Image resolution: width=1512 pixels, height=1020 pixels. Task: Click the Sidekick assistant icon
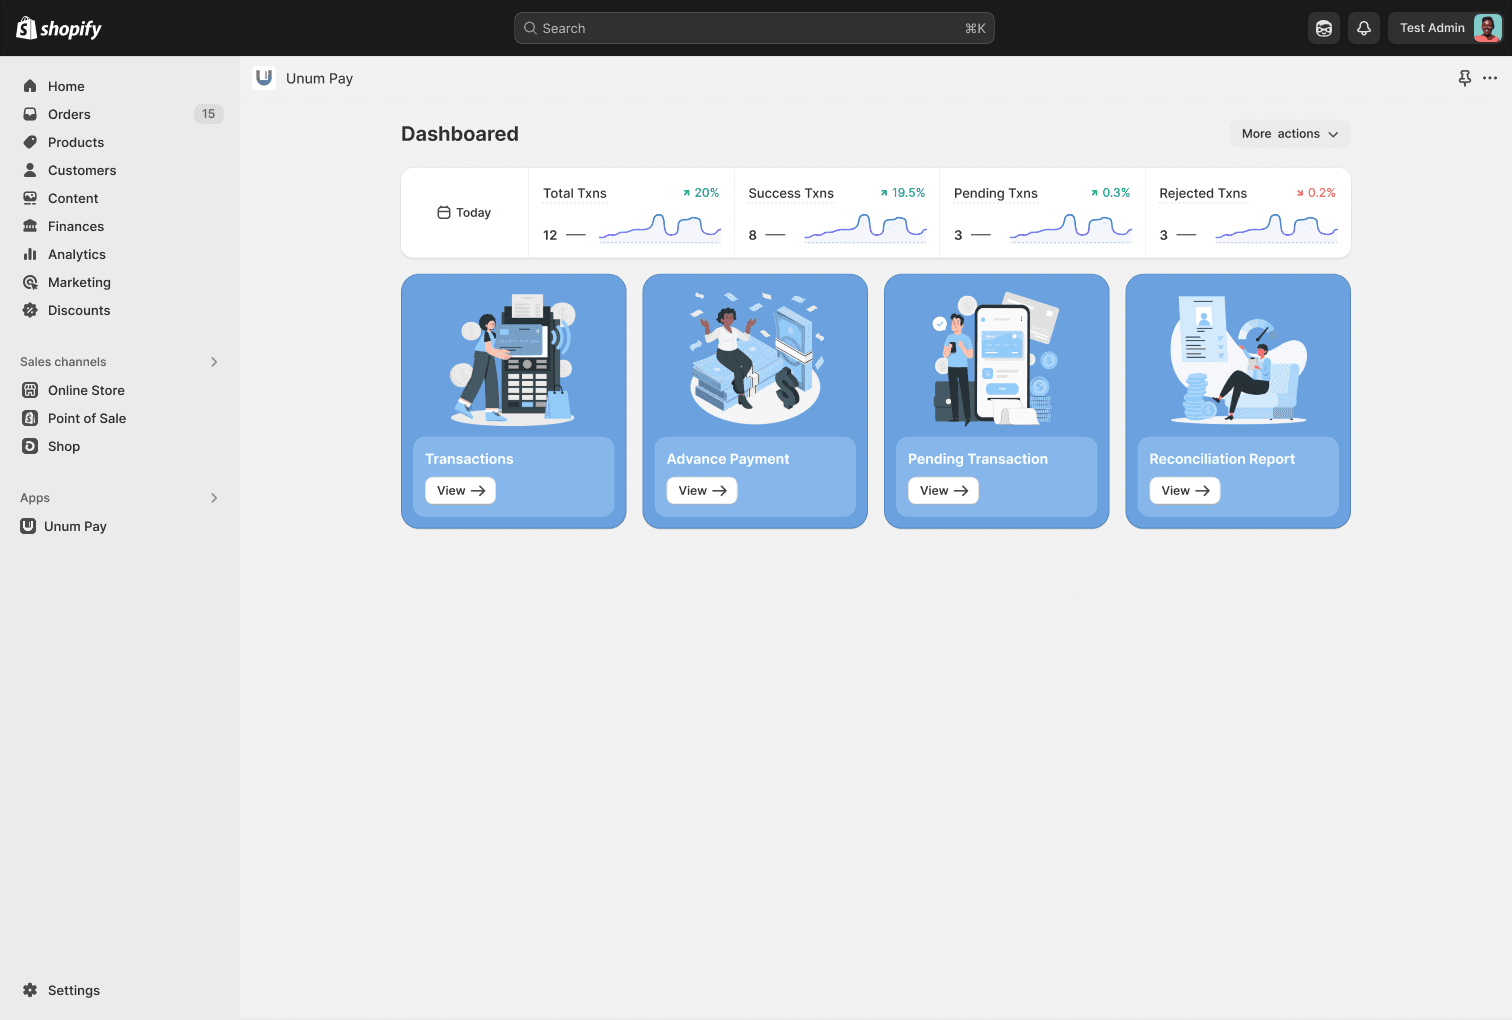(1324, 28)
